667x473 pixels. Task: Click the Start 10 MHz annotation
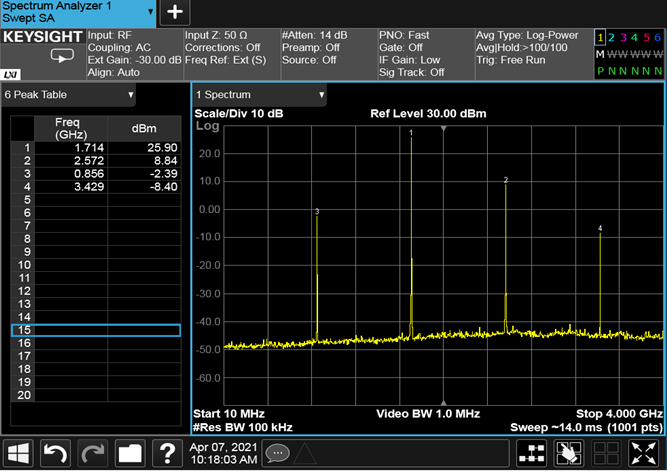click(229, 414)
